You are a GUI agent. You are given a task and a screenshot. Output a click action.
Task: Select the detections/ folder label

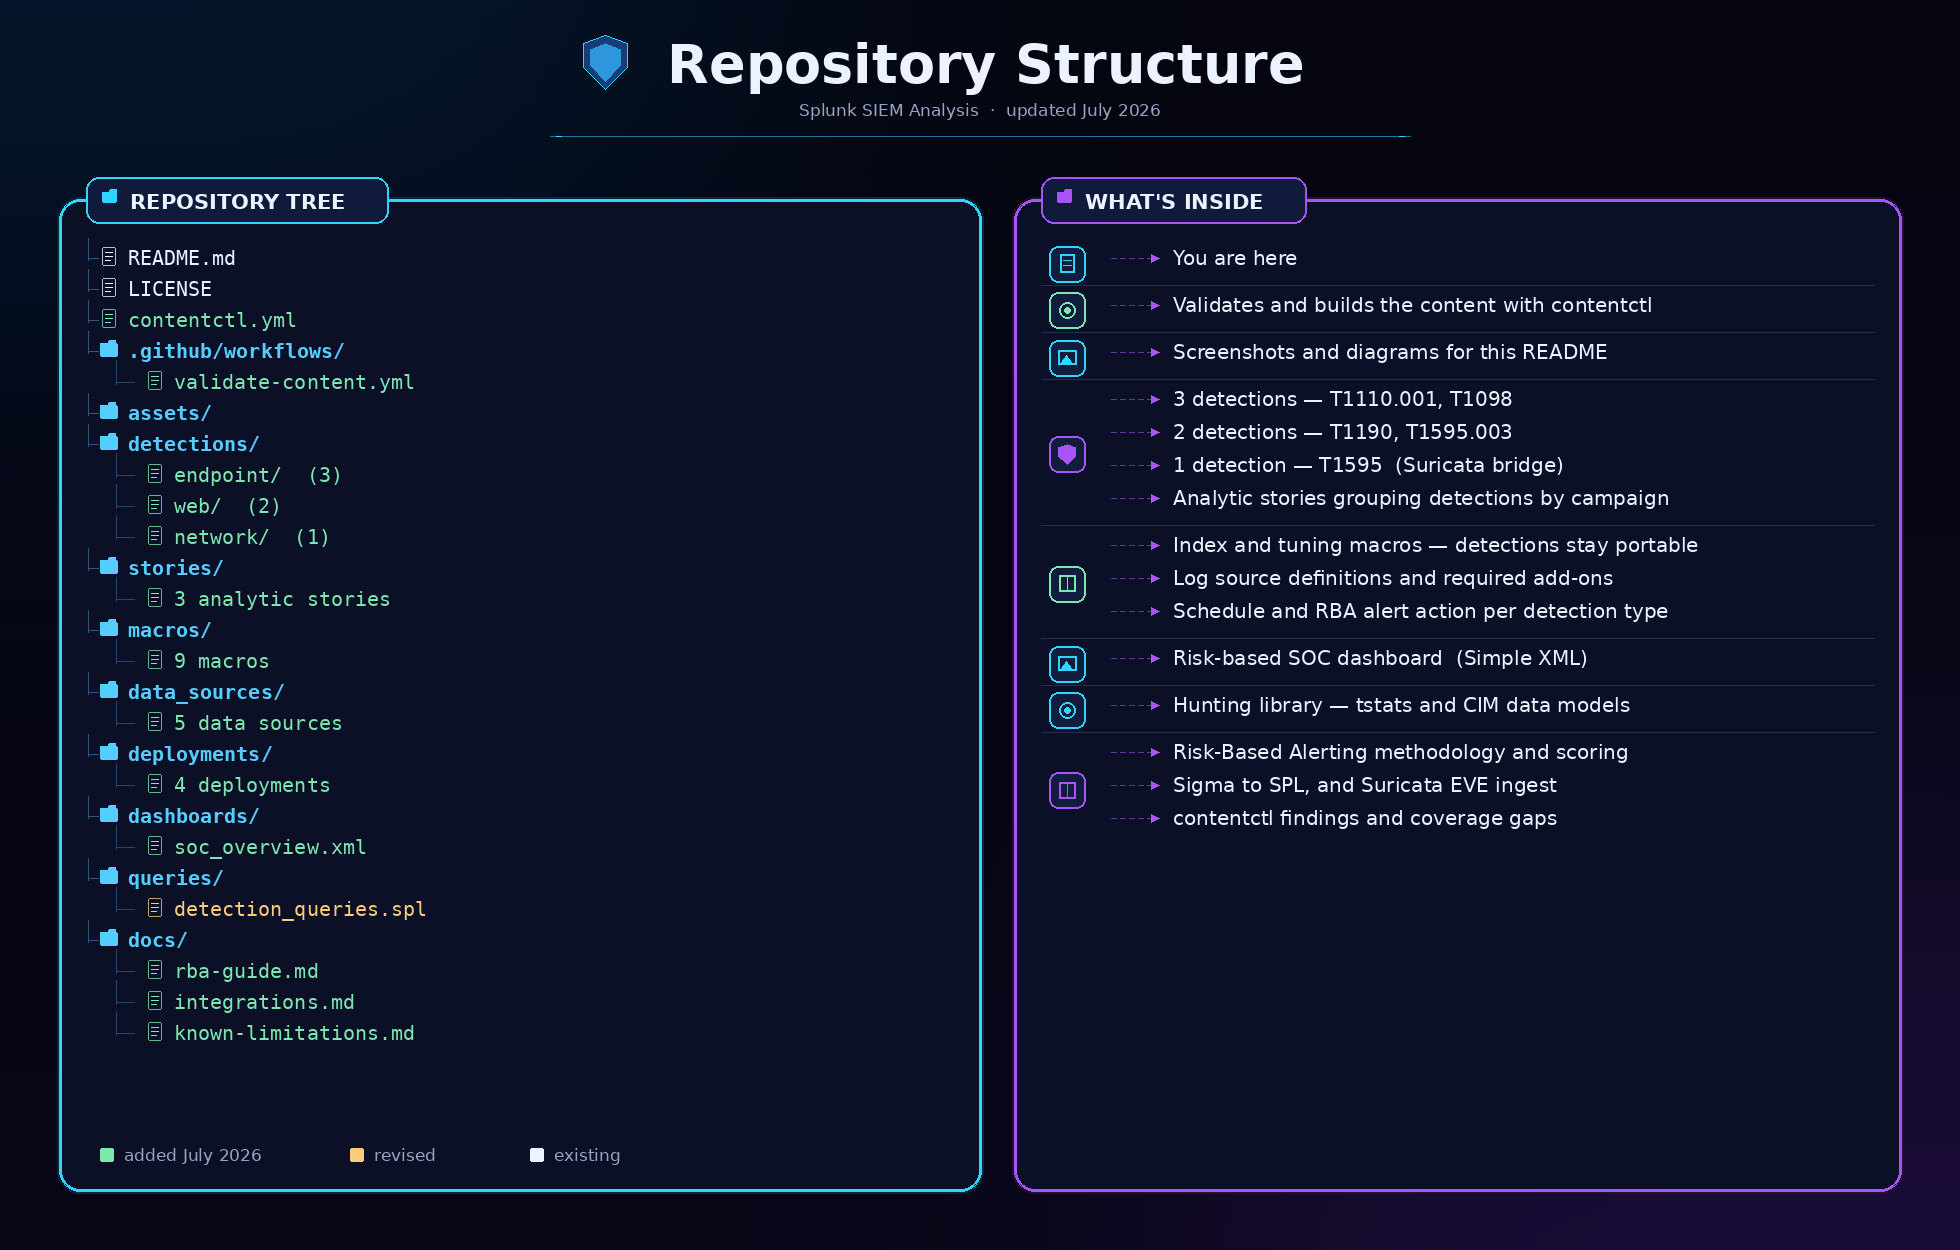(x=193, y=444)
